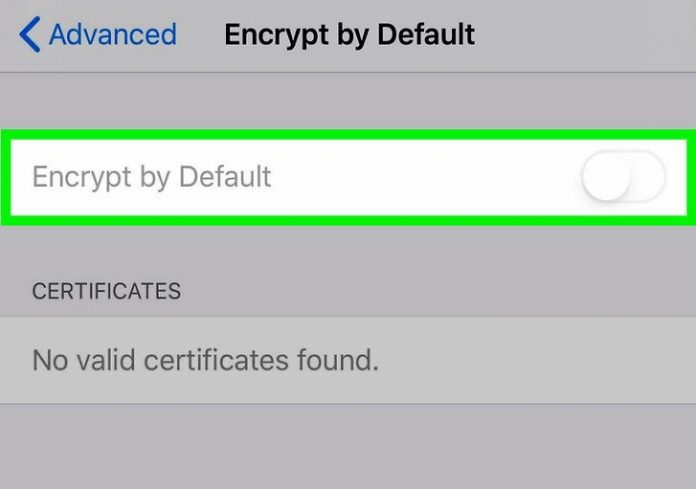Tap the blue back chevron icon

[30, 35]
